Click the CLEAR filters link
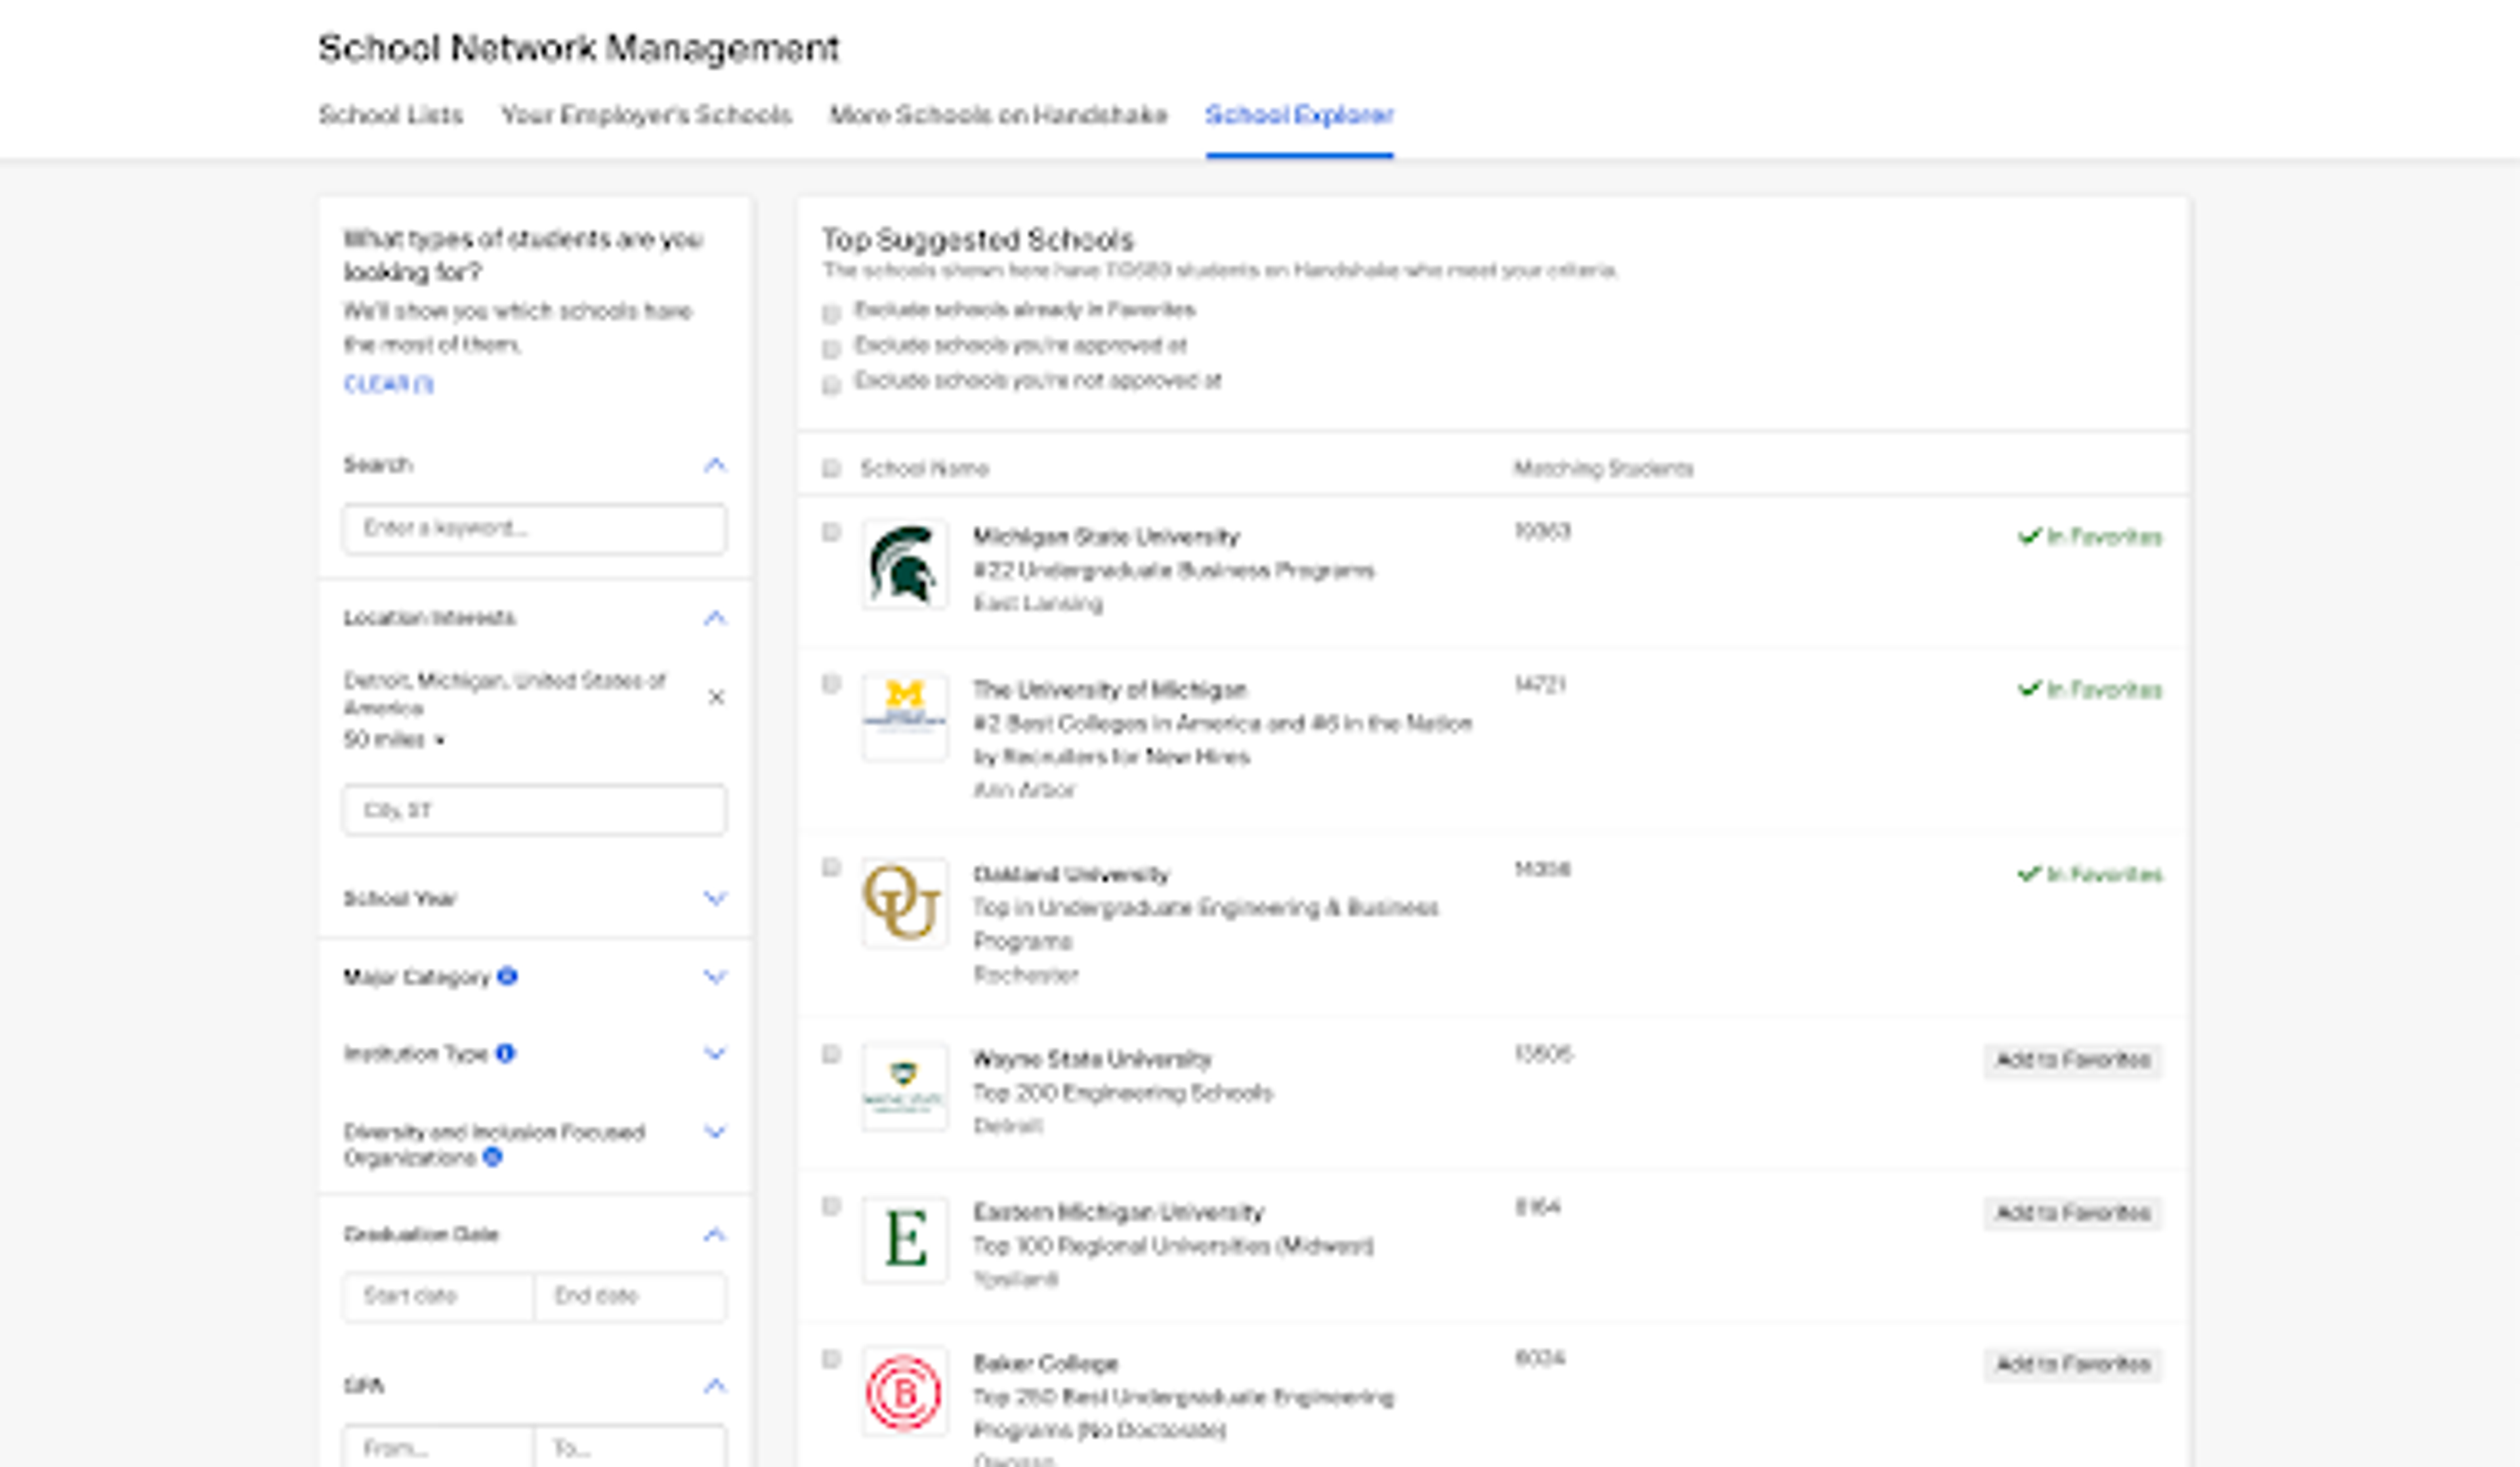 pos(388,384)
